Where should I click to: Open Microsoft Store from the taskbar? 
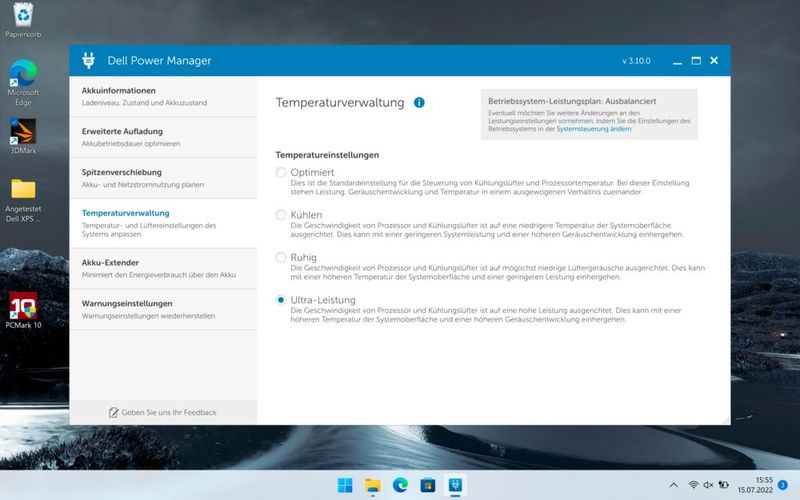pyautogui.click(x=428, y=485)
